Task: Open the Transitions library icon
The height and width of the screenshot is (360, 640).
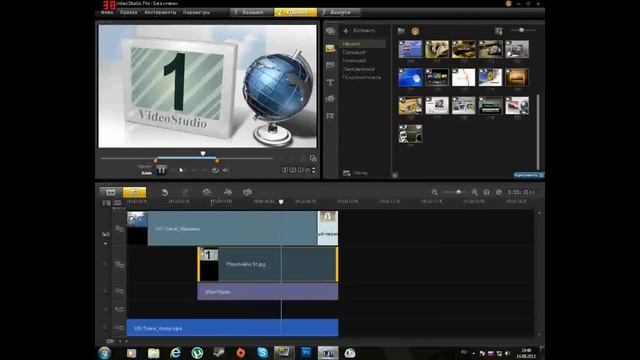Action: coord(330,65)
